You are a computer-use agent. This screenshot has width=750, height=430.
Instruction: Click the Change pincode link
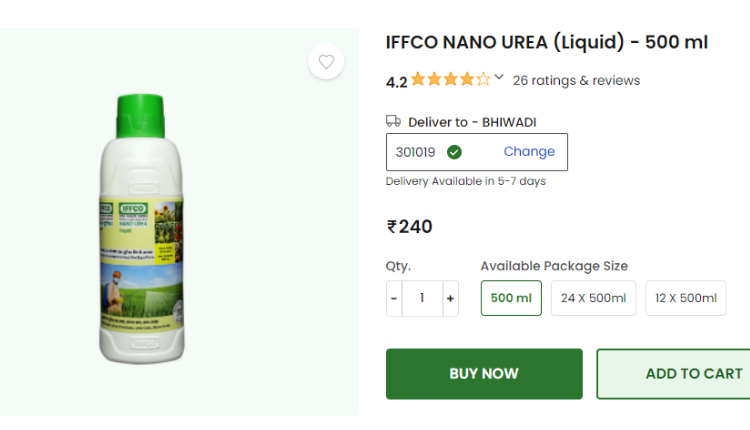pyautogui.click(x=529, y=152)
